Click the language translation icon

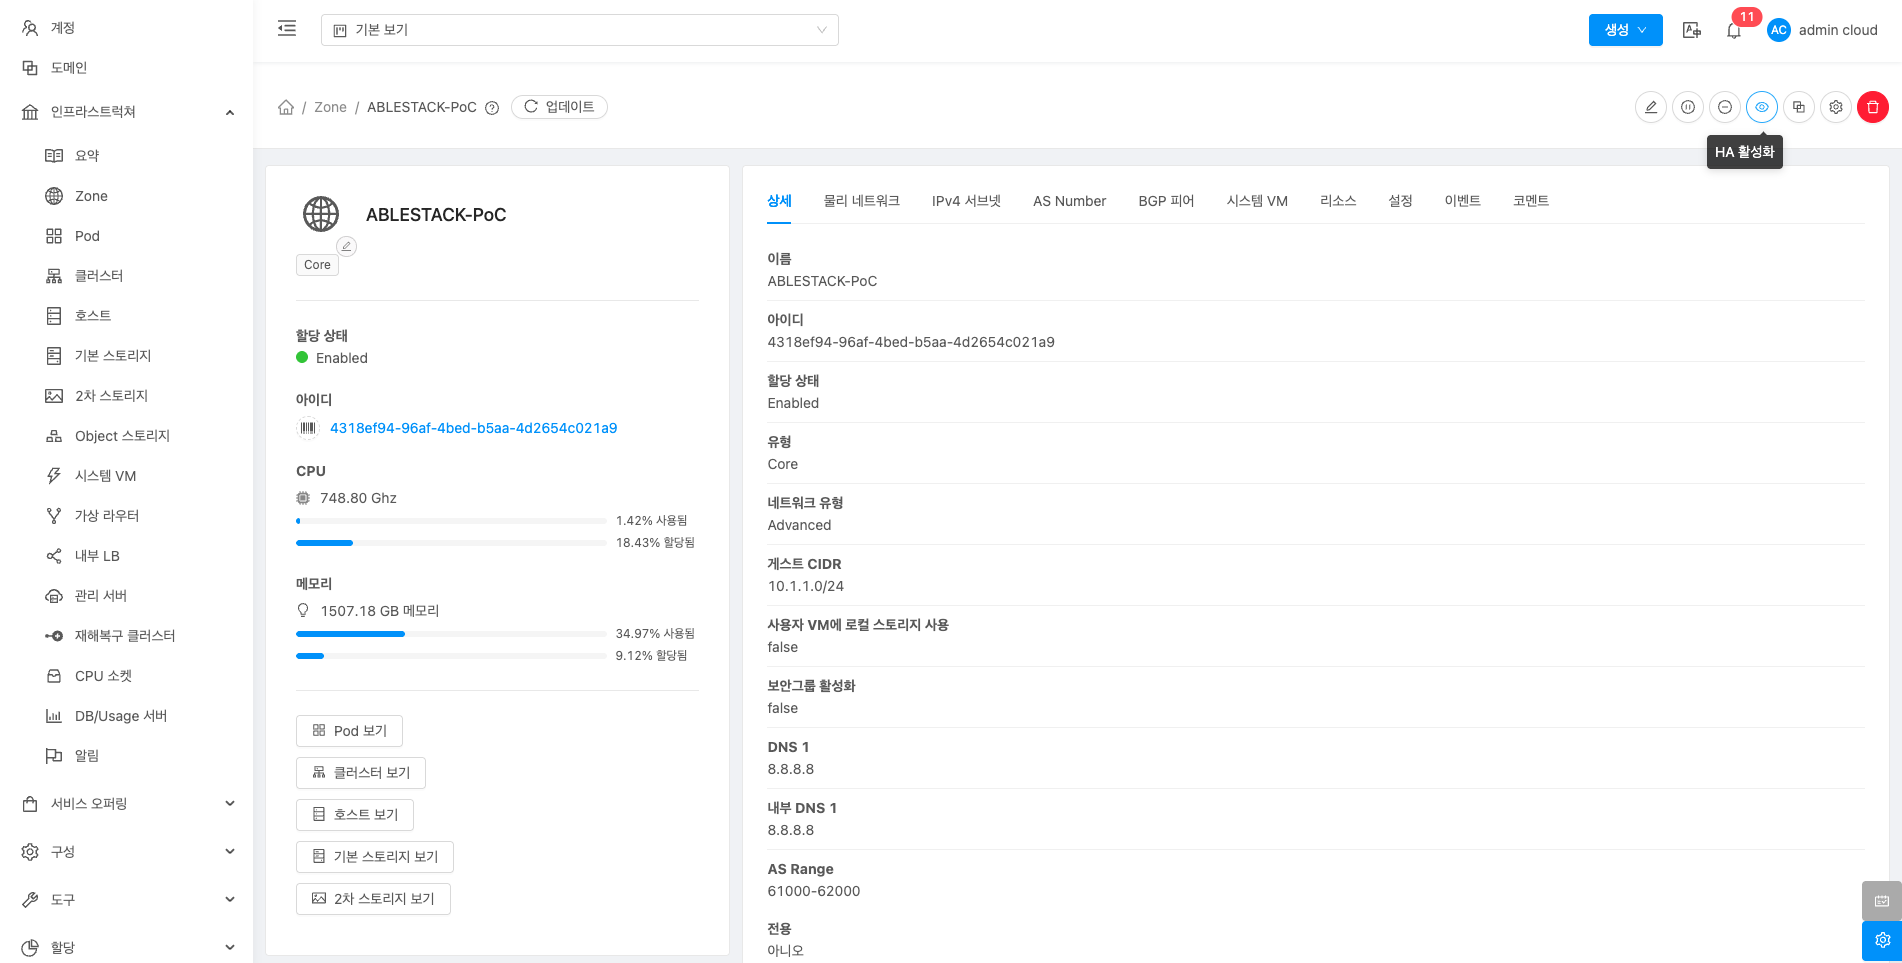pos(1691,30)
